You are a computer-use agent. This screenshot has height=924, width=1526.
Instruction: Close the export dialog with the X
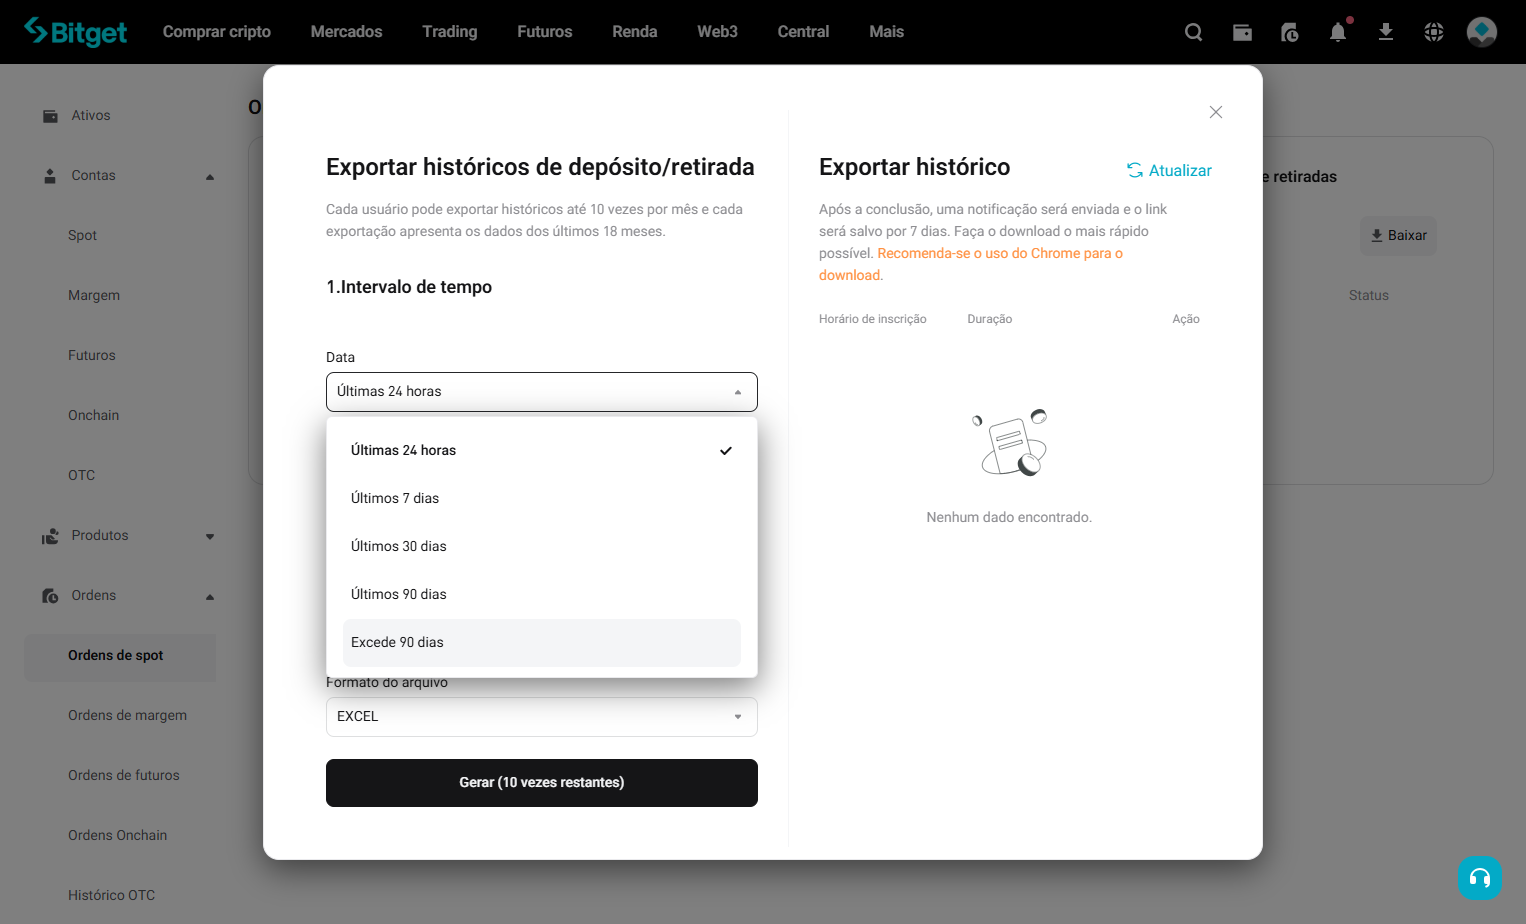(x=1216, y=112)
